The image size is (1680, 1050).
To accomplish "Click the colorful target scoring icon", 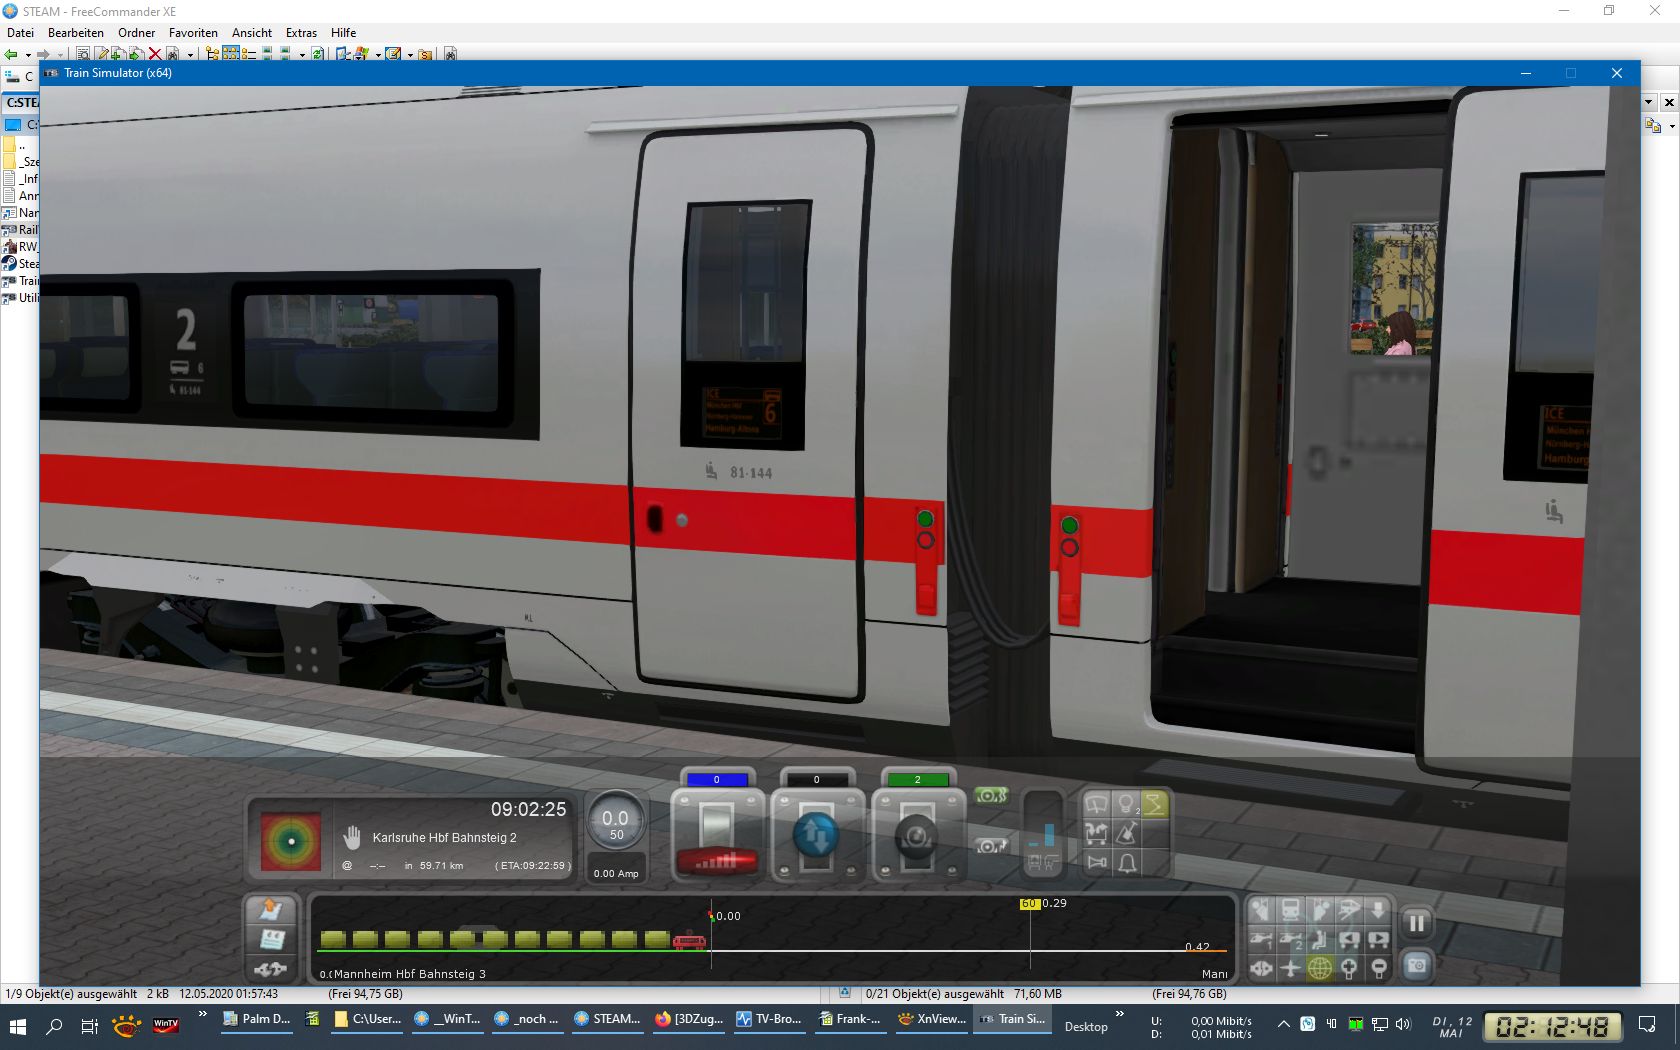I will (290, 841).
